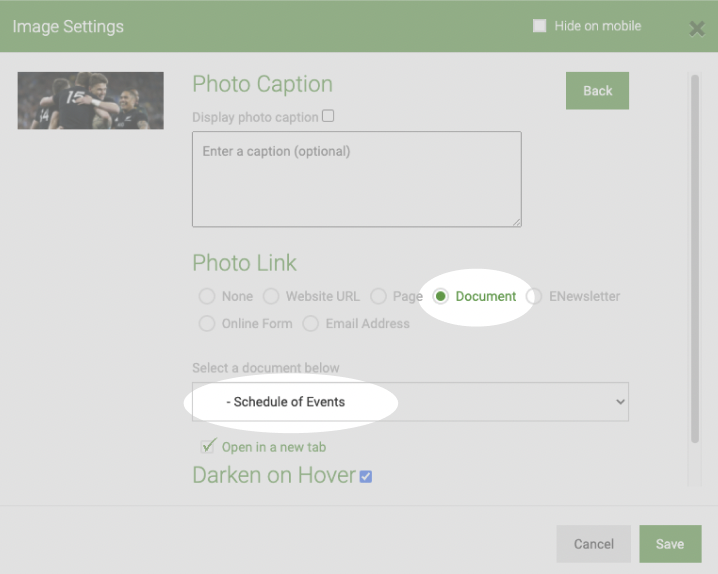
Task: Uncheck the Darken on Hover checkbox
Action: [x=365, y=477]
